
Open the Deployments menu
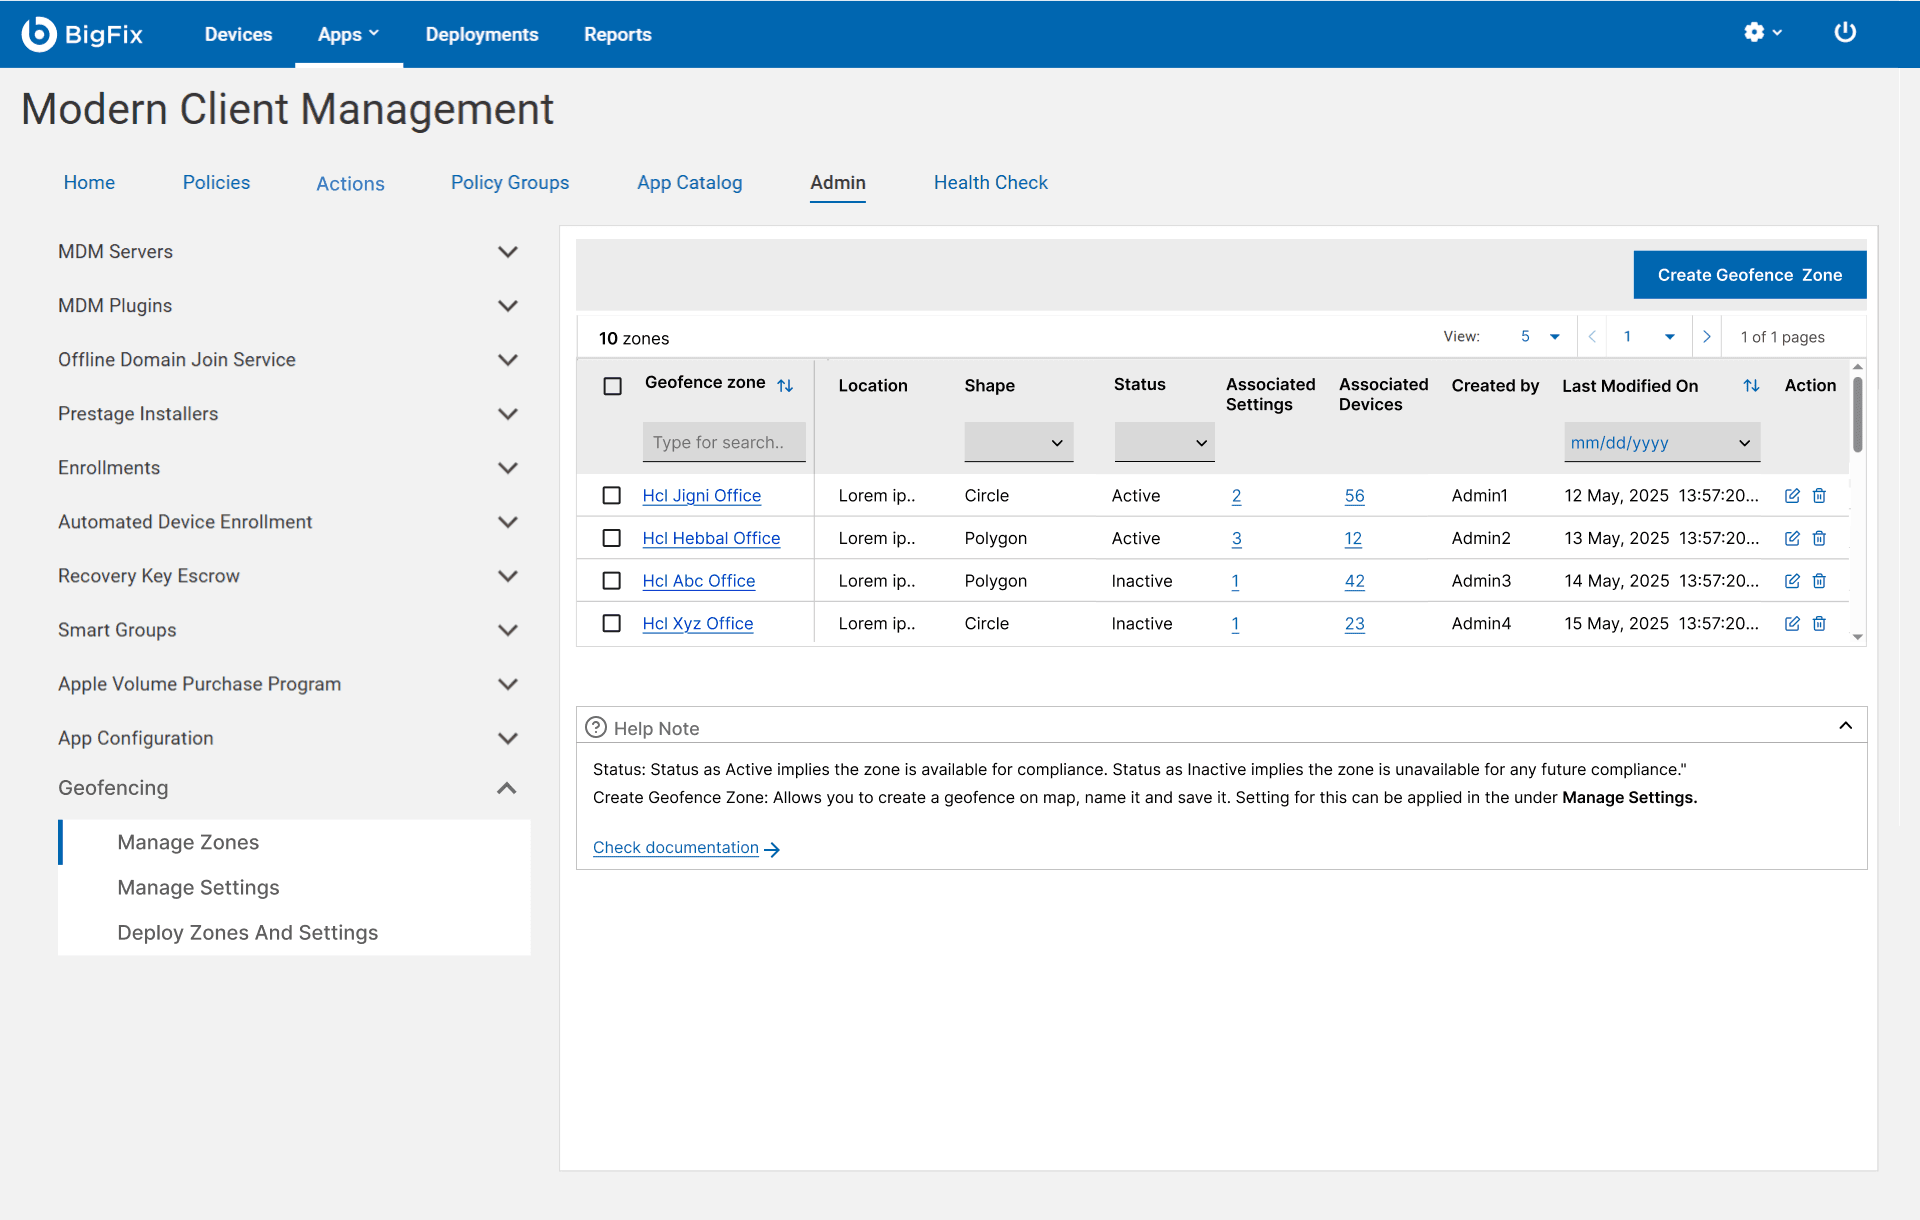pos(482,34)
